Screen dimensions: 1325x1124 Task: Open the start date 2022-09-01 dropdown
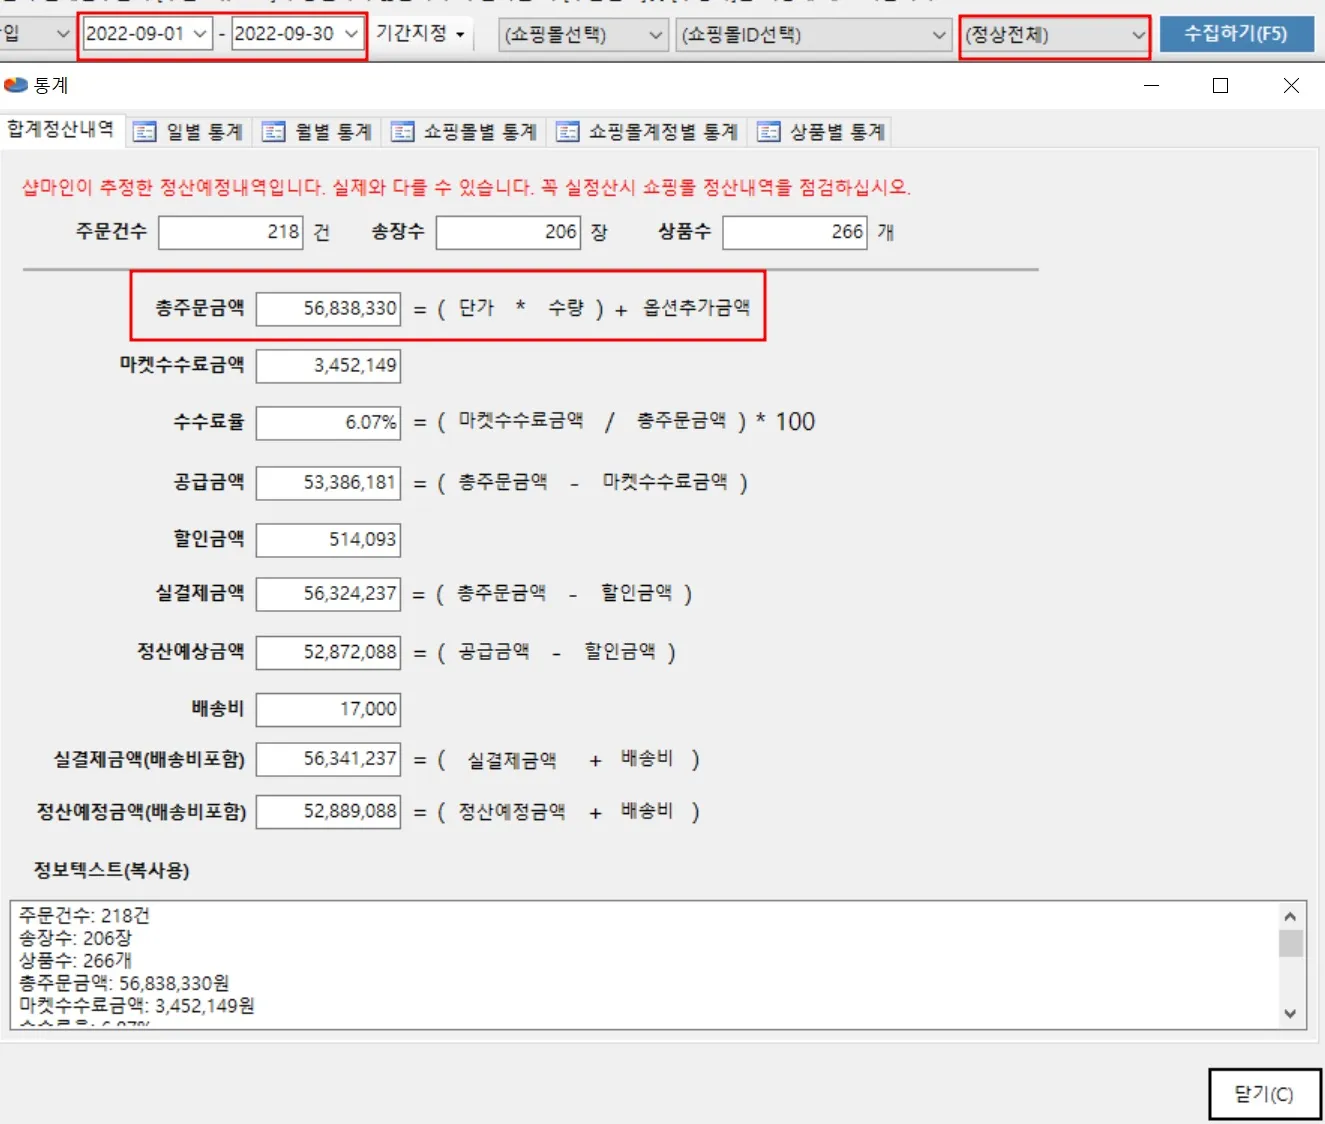coord(200,33)
